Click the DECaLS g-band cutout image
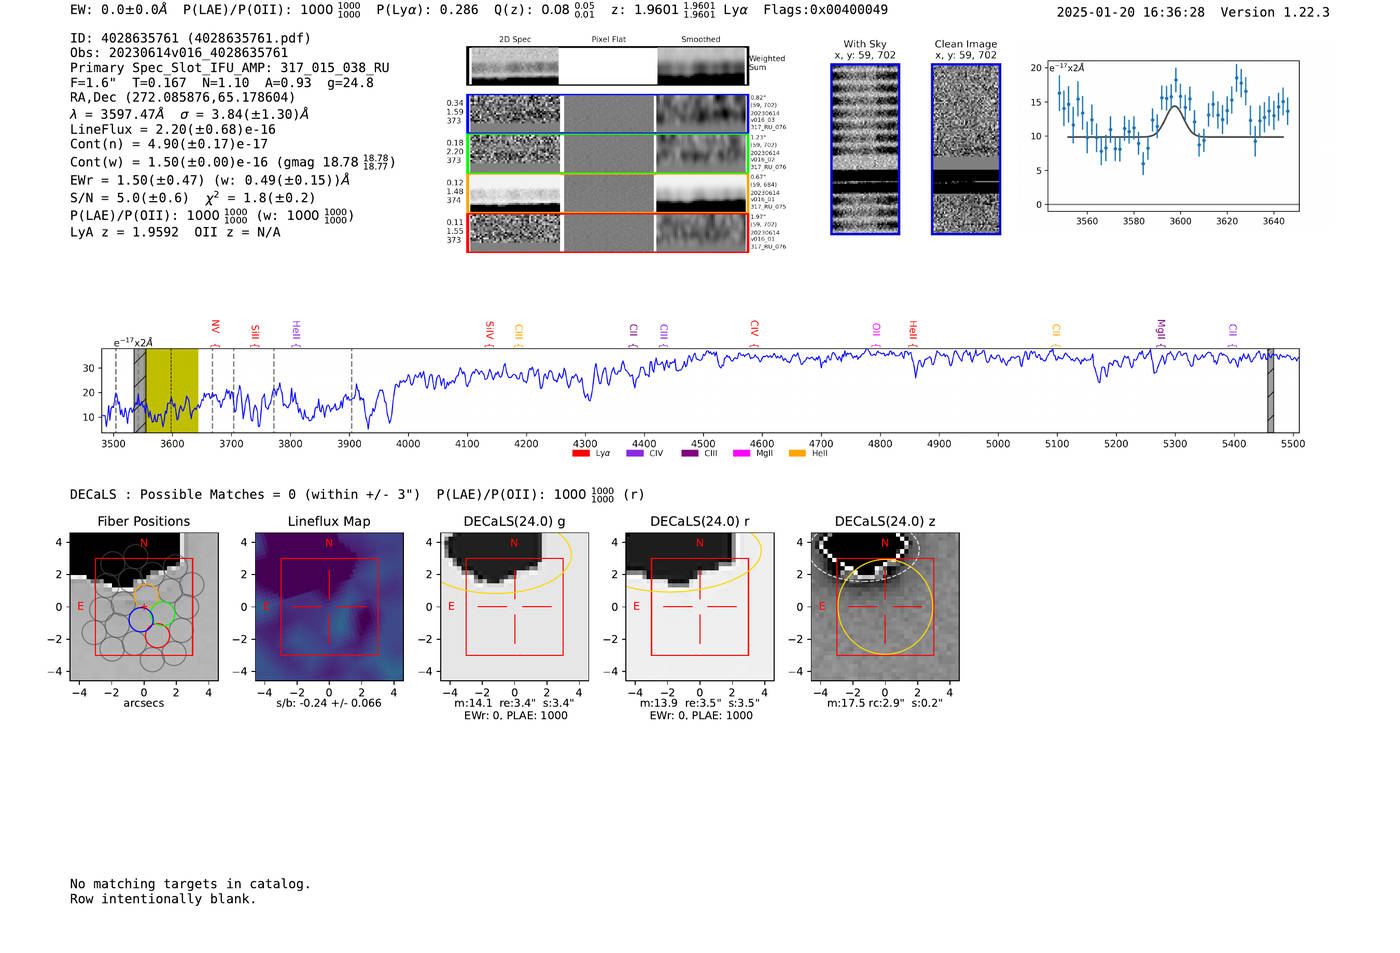The width and height of the screenshot is (1400, 953). point(514,606)
